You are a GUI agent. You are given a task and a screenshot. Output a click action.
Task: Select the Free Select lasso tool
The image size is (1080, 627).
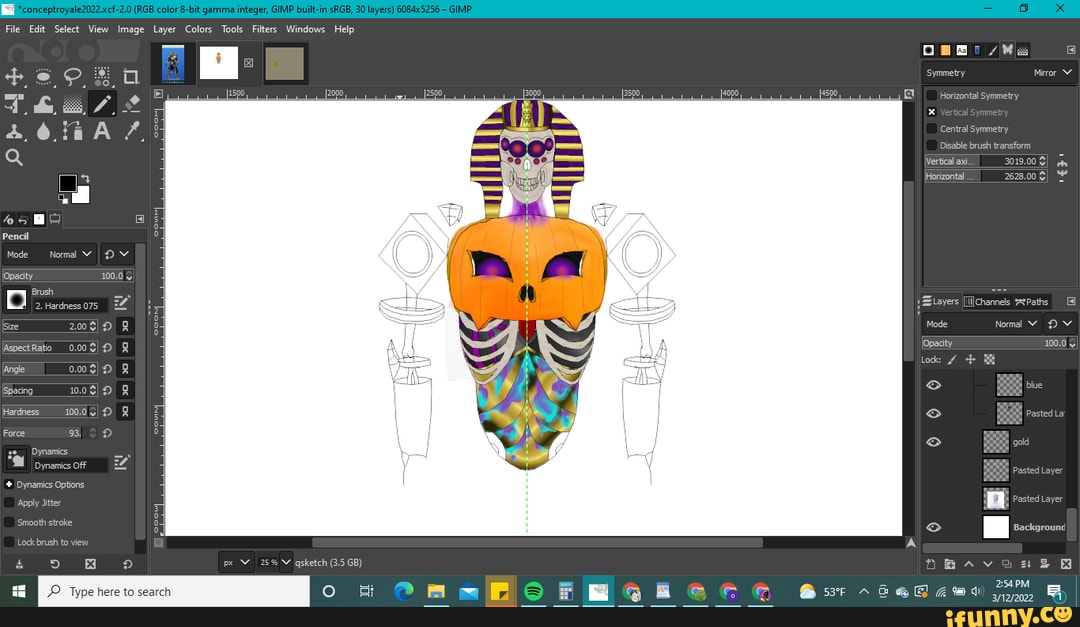pyautogui.click(x=73, y=77)
